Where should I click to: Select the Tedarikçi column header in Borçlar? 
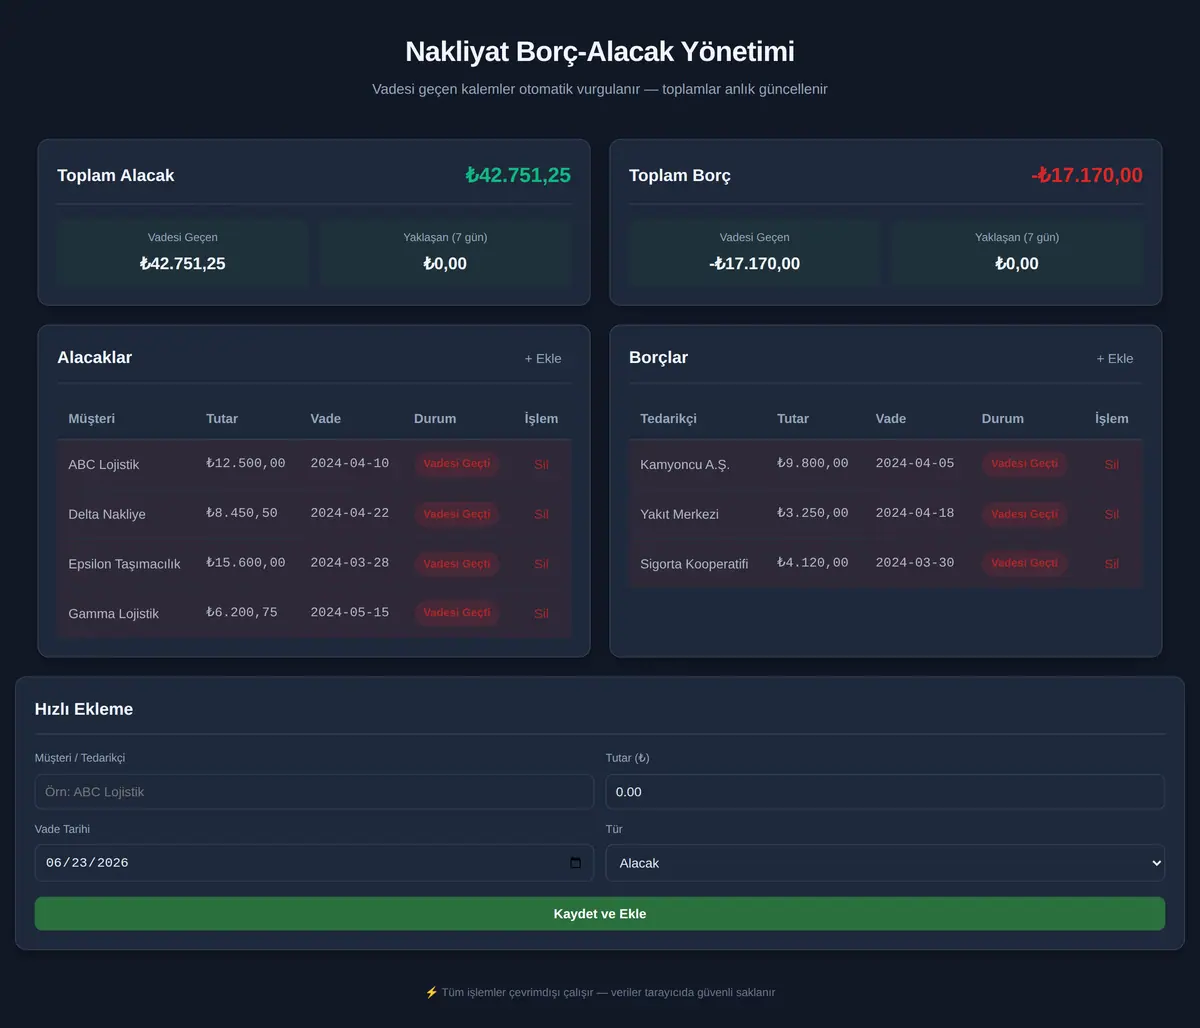668,419
